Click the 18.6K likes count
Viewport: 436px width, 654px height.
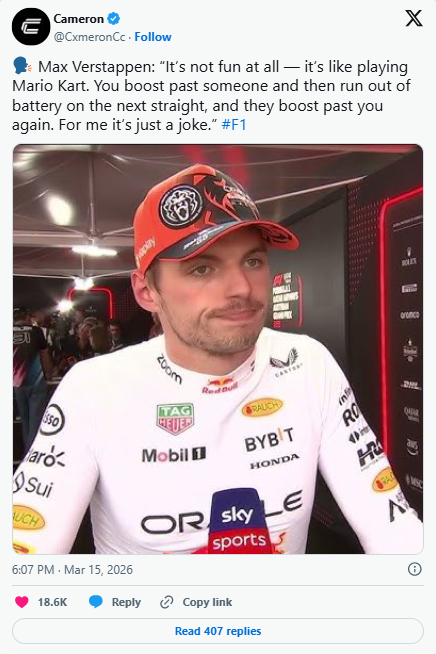(x=53, y=602)
